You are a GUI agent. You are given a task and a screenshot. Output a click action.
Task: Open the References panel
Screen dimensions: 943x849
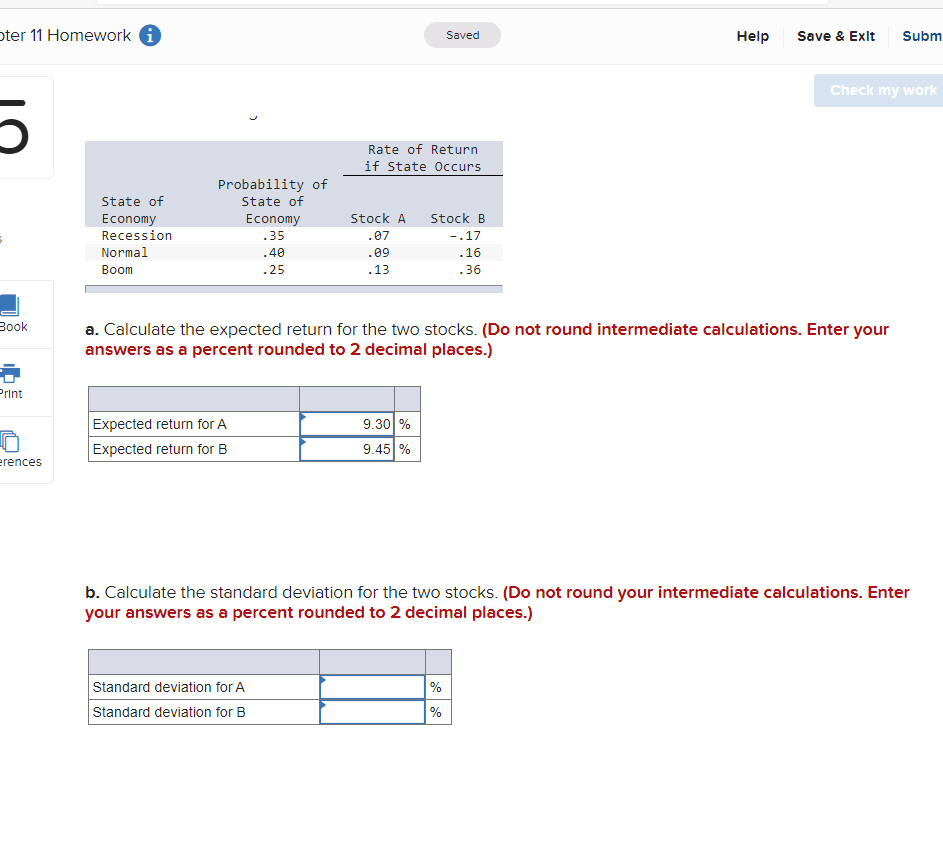(13, 449)
